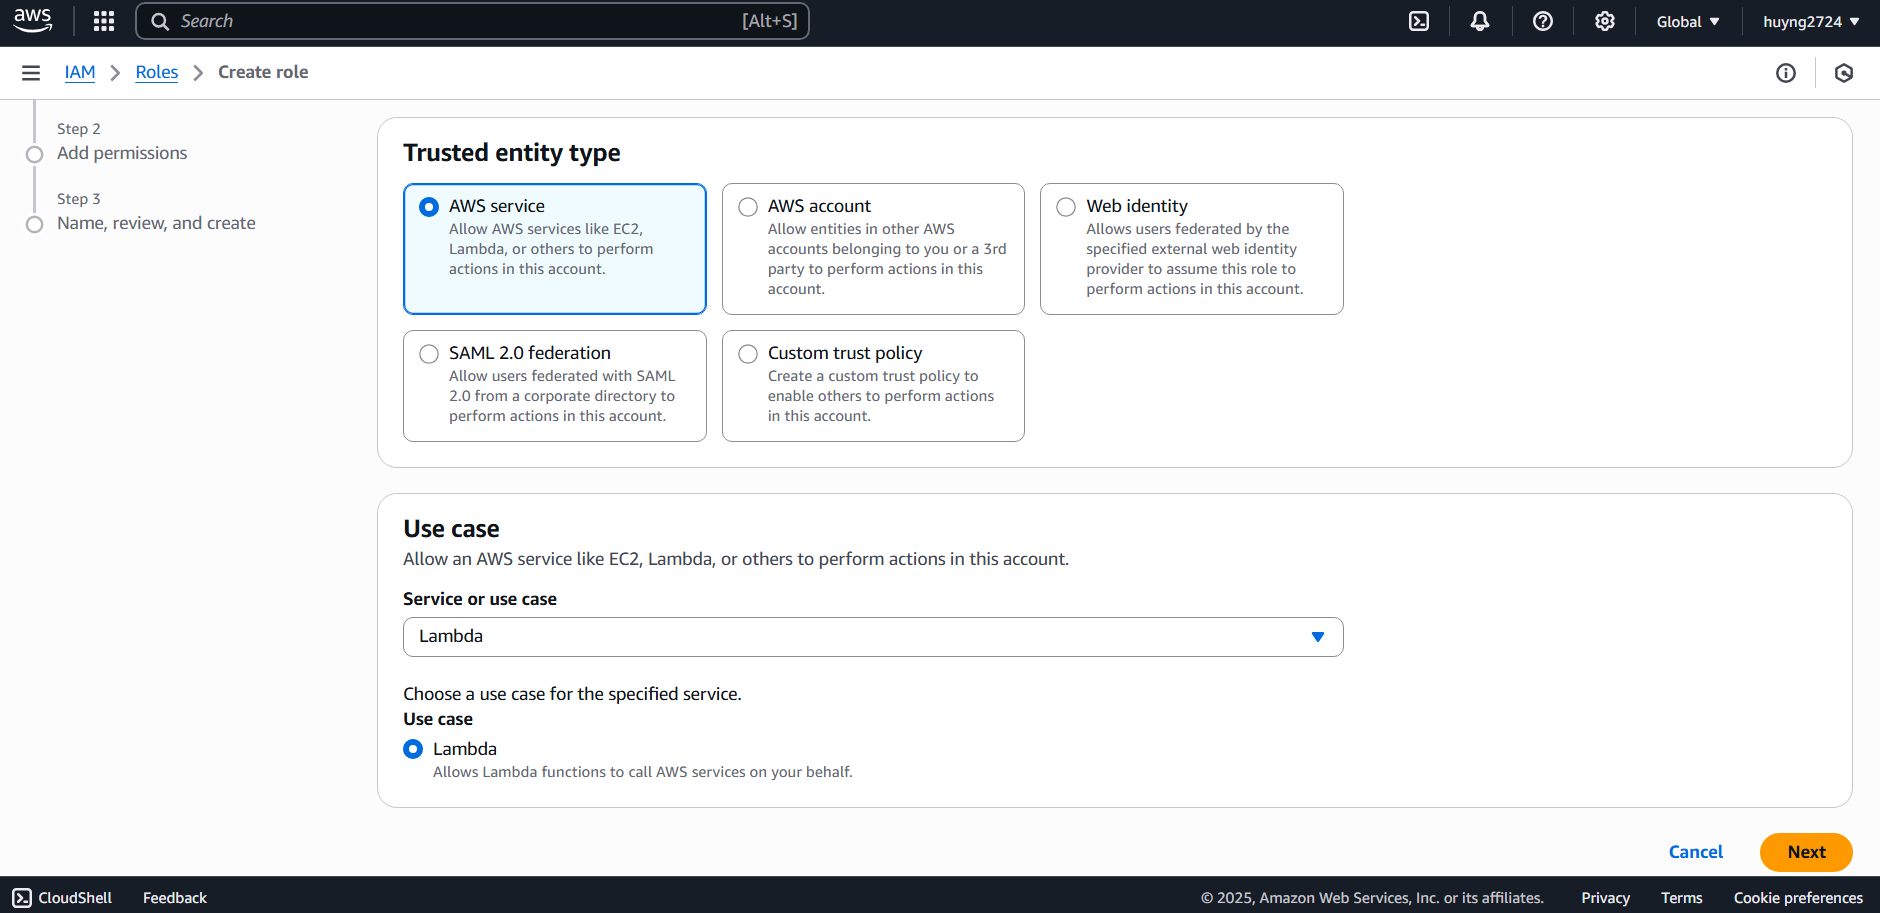Image resolution: width=1880 pixels, height=913 pixels.
Task: Click the CloudShell icon in footer
Action: [x=22, y=898]
